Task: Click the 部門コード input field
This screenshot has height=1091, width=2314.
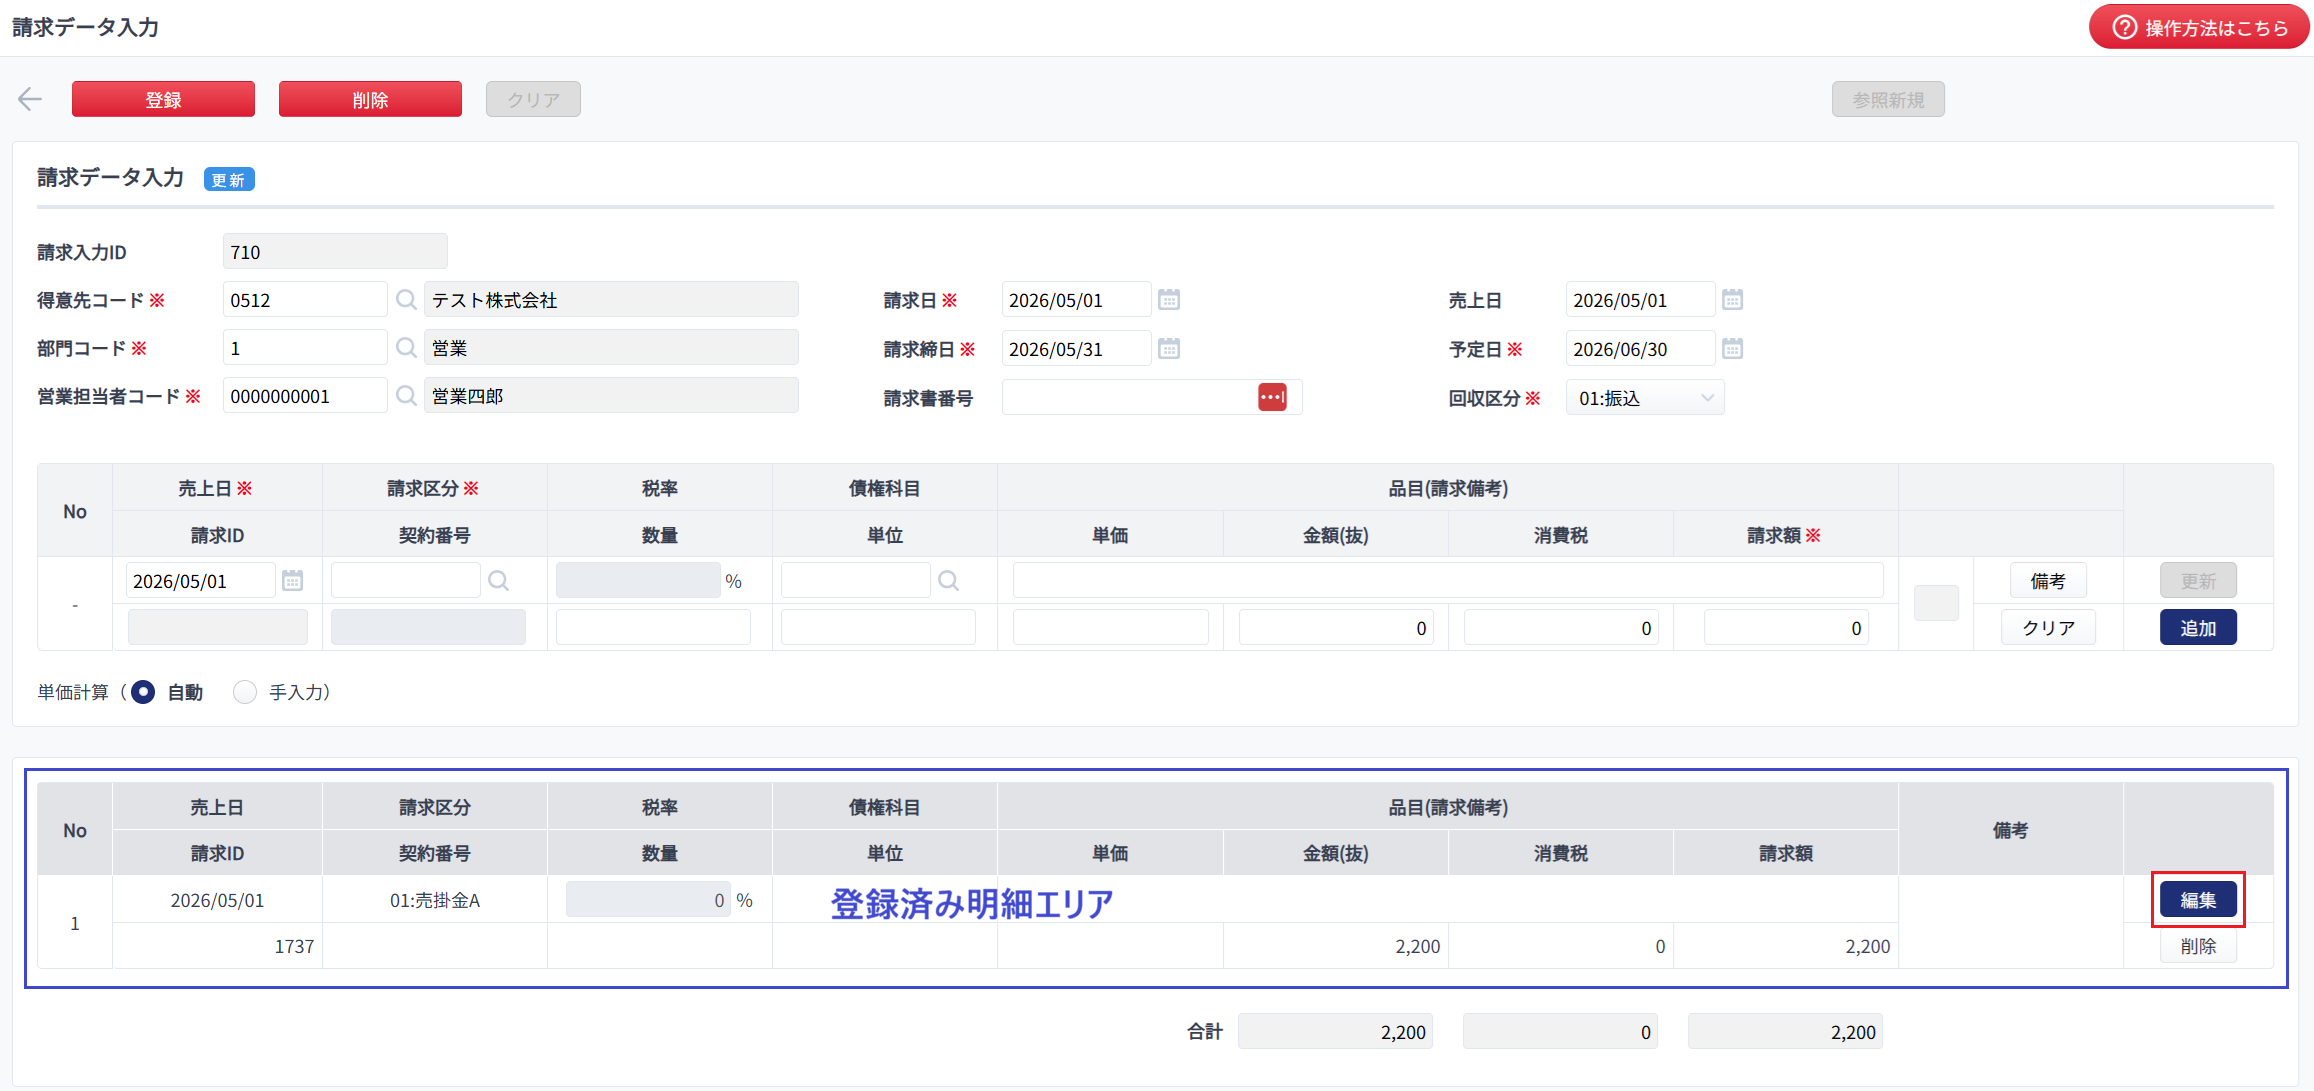Action: (305, 348)
